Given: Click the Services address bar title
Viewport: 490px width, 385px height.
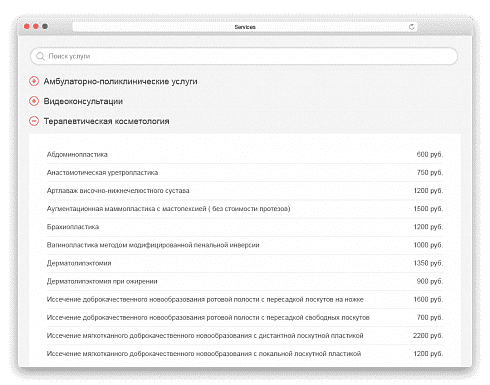Looking at the screenshot, I should pos(245,27).
